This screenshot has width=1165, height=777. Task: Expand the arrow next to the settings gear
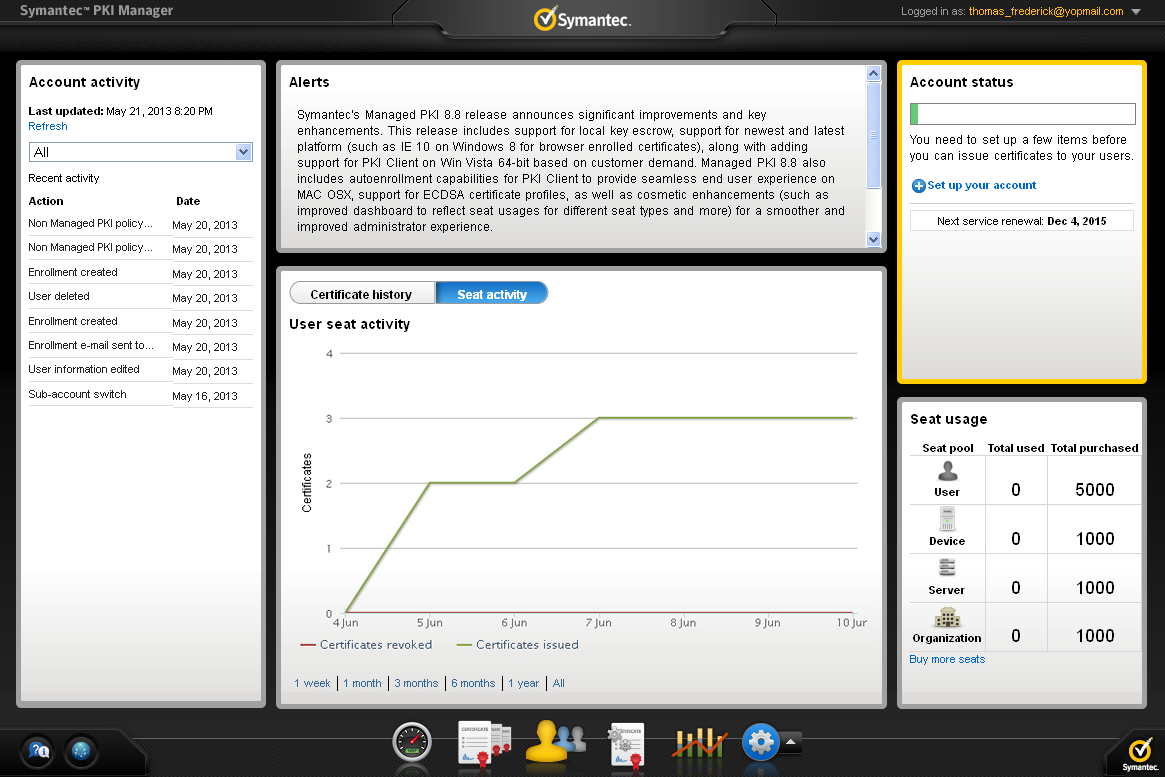pos(791,741)
